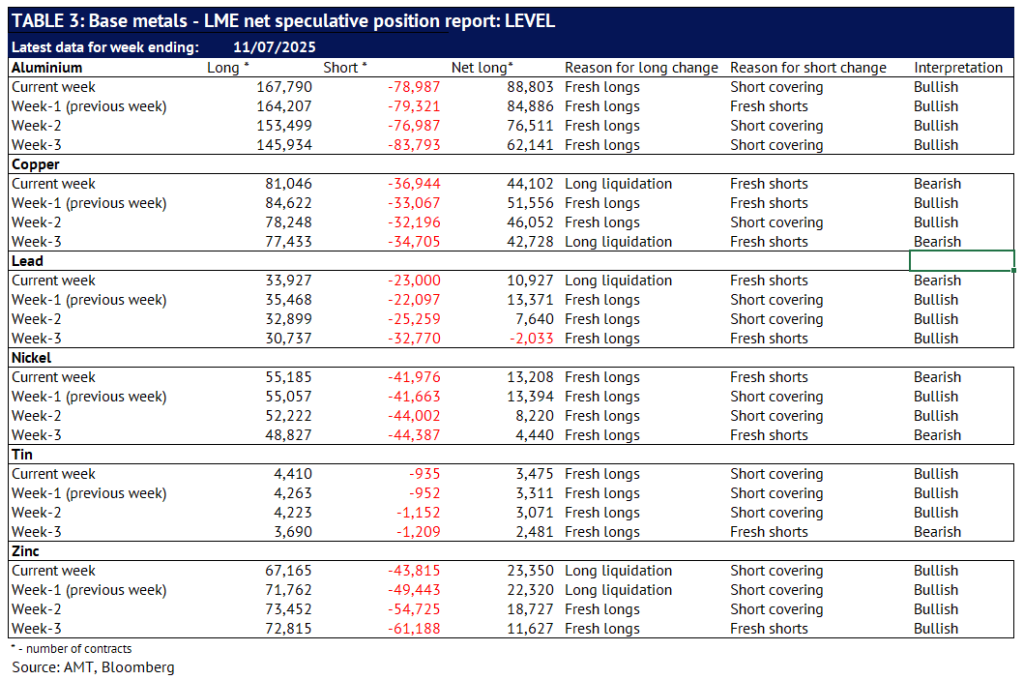Click Aluminium Week-3 long value 145,934

[x=284, y=145]
